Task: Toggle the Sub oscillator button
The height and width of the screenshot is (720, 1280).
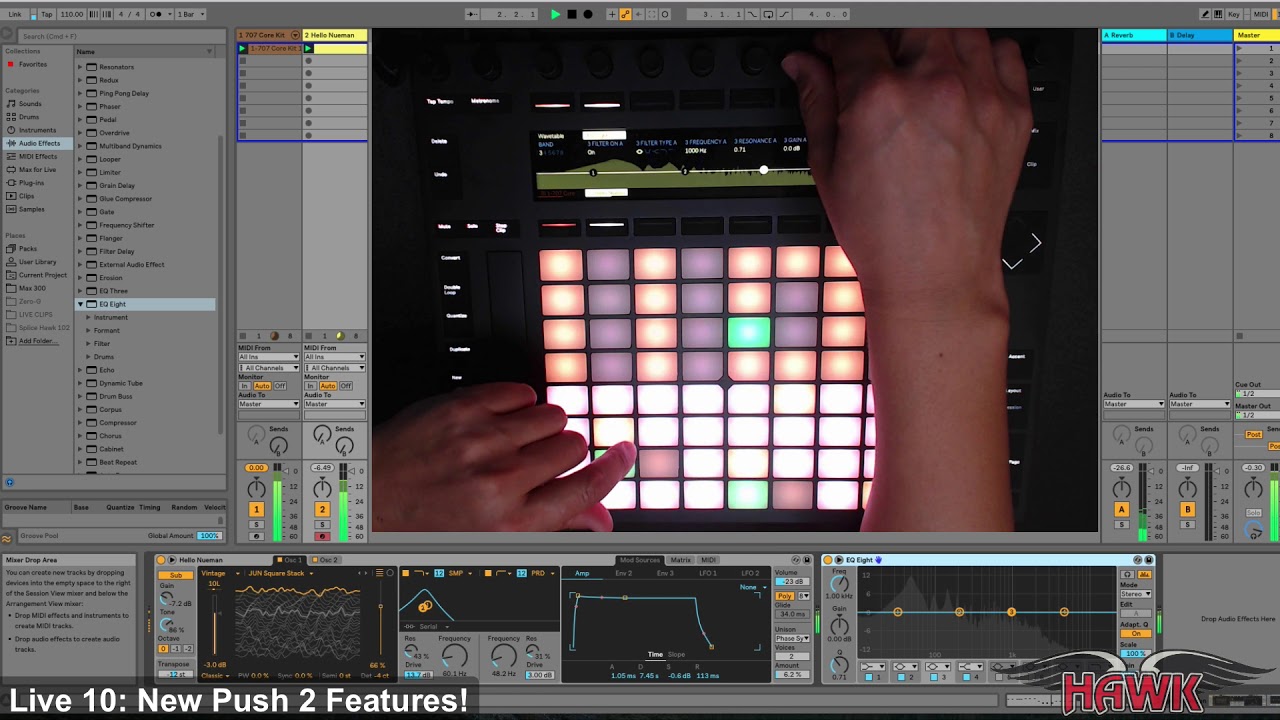Action: 176,575
